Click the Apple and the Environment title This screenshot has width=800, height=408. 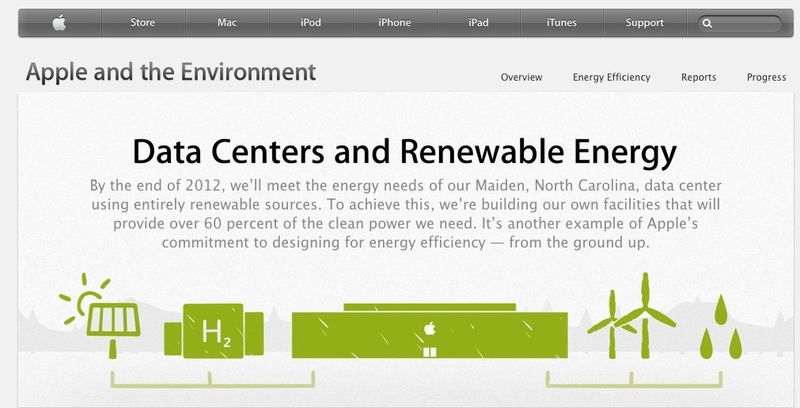point(171,72)
